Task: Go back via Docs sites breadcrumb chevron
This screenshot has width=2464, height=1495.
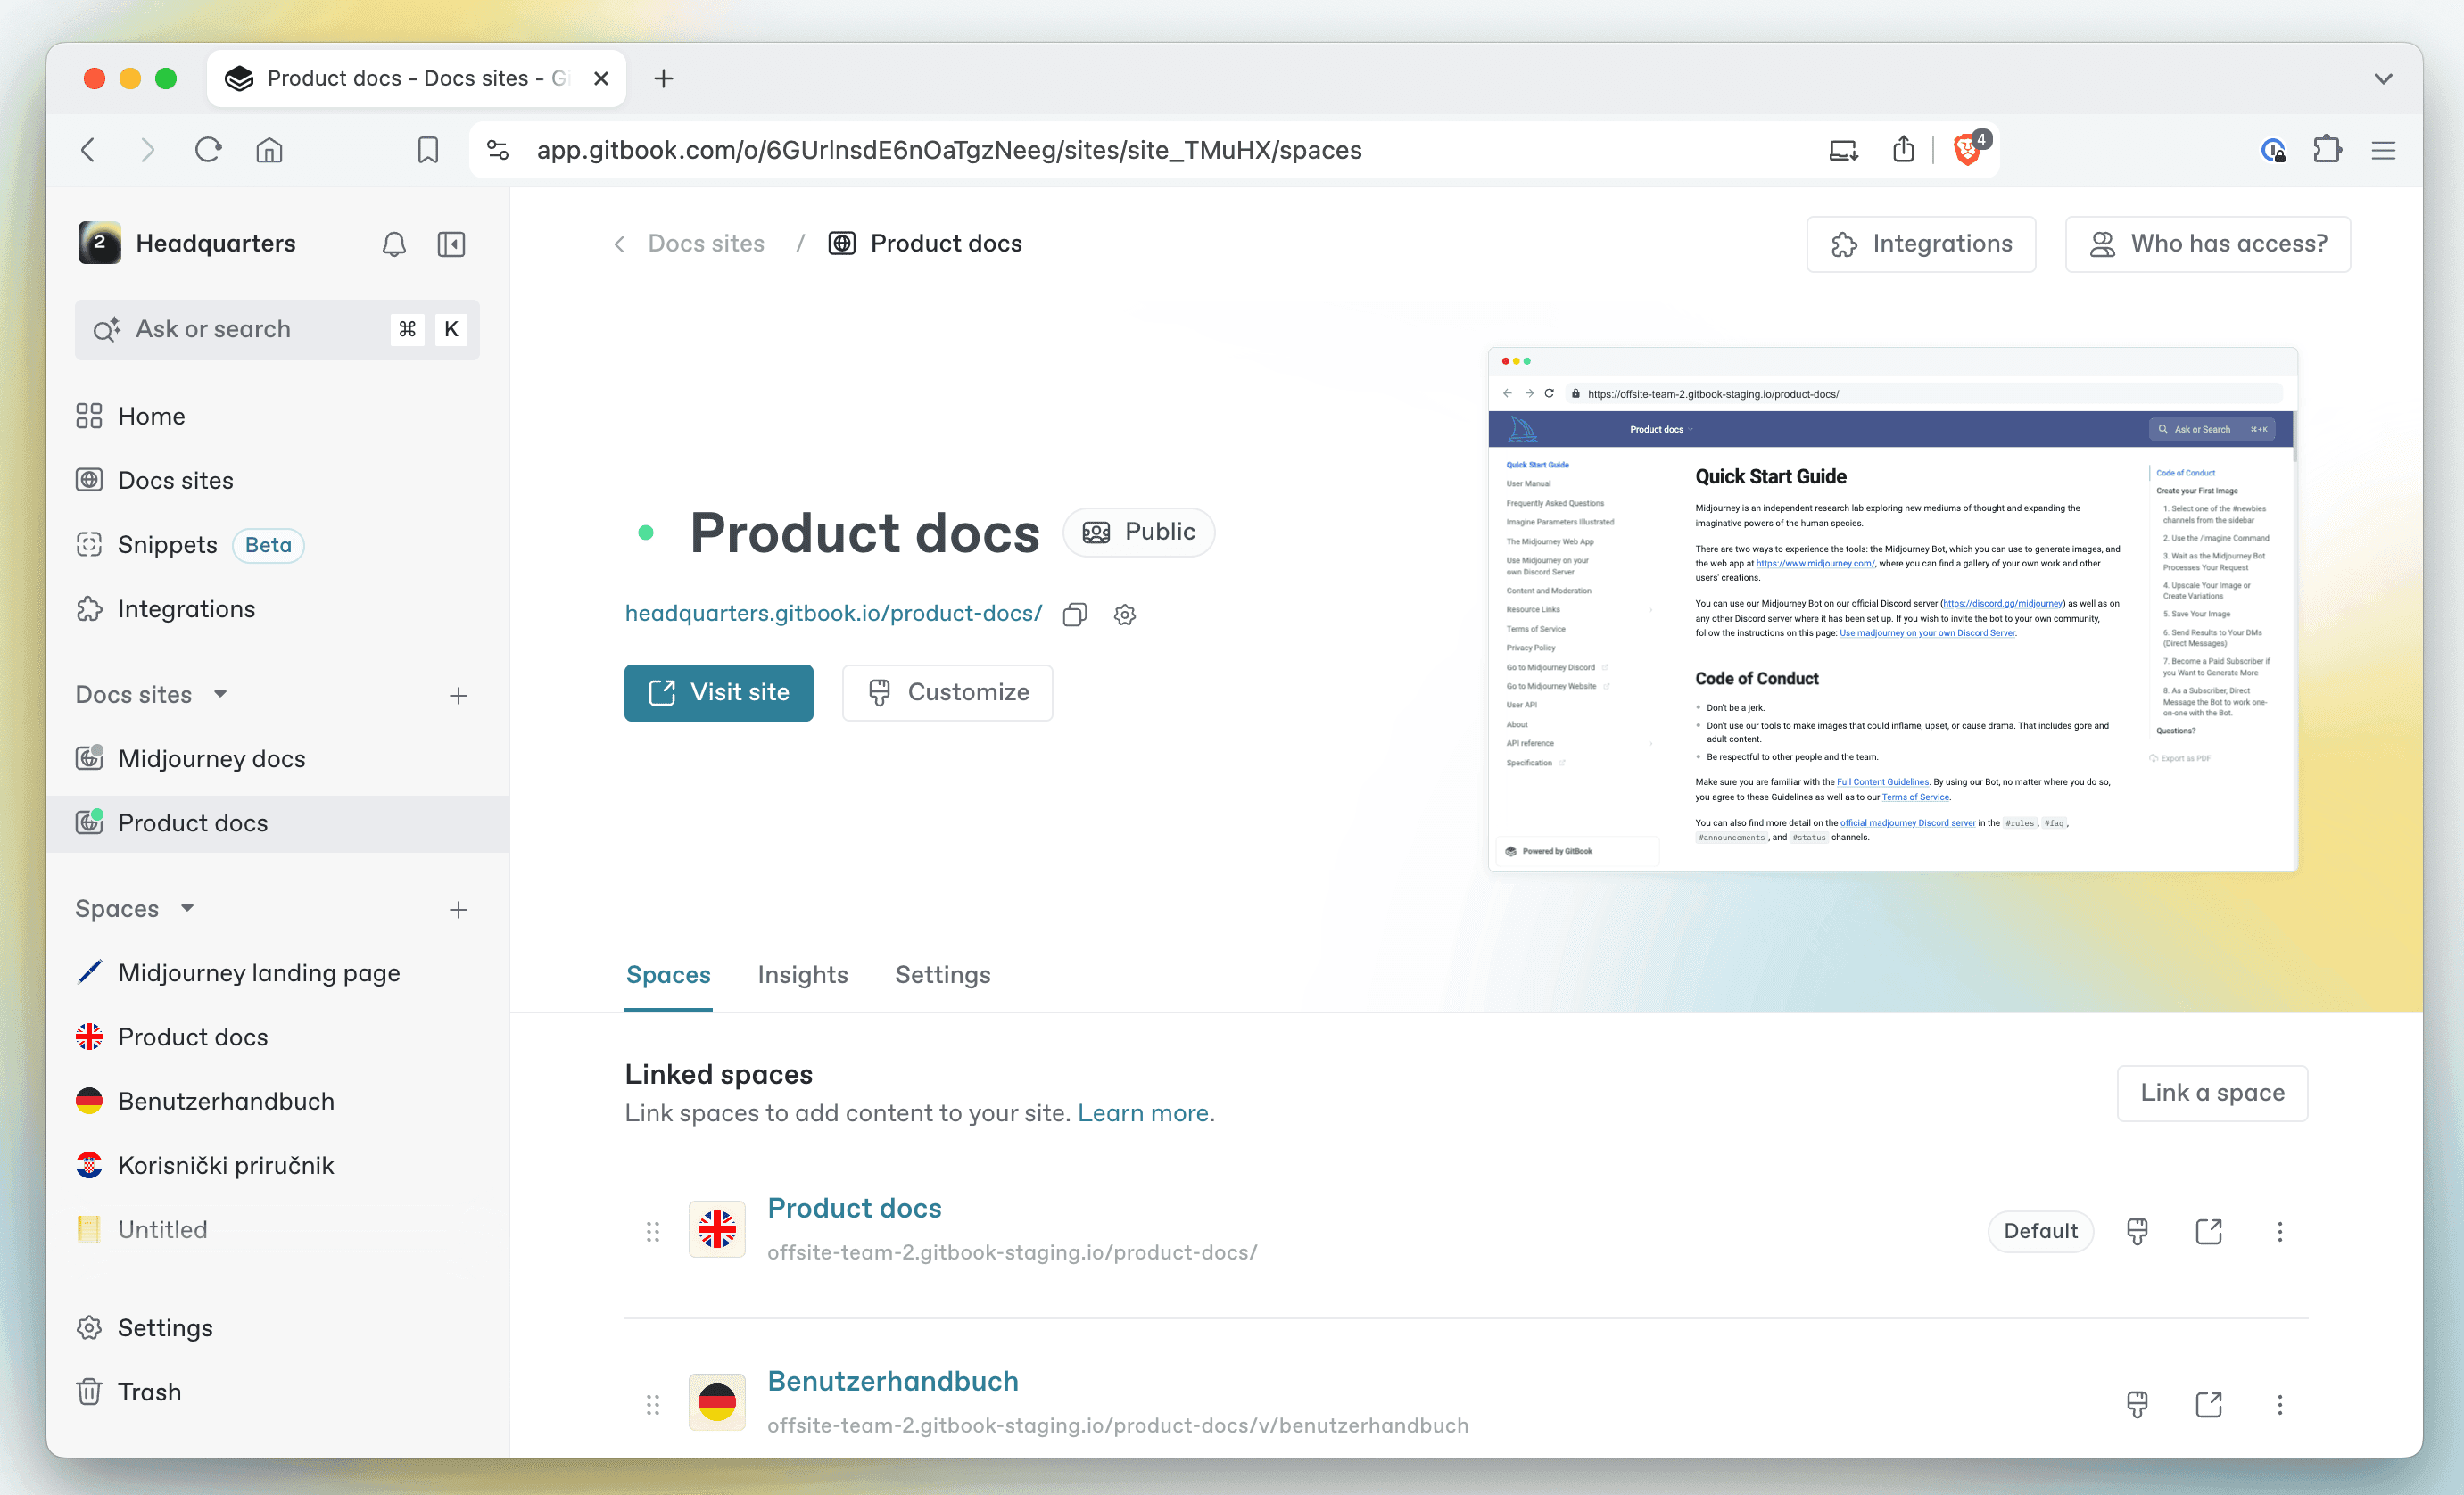Action: (619, 244)
